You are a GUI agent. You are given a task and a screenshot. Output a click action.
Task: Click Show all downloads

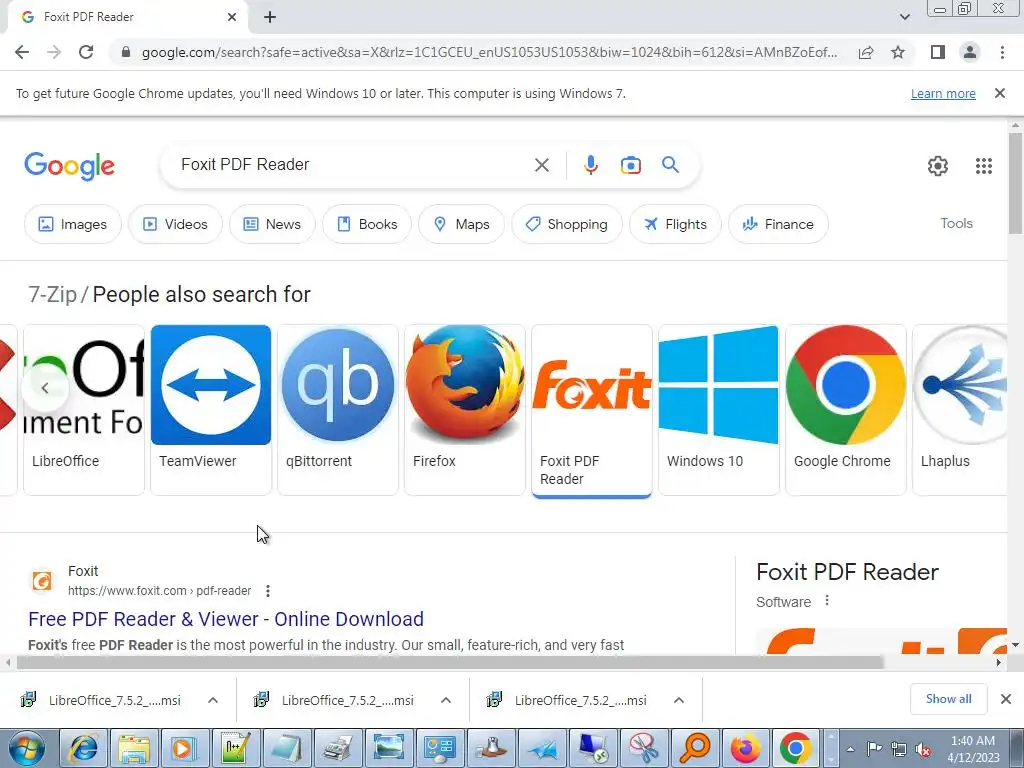[948, 699]
